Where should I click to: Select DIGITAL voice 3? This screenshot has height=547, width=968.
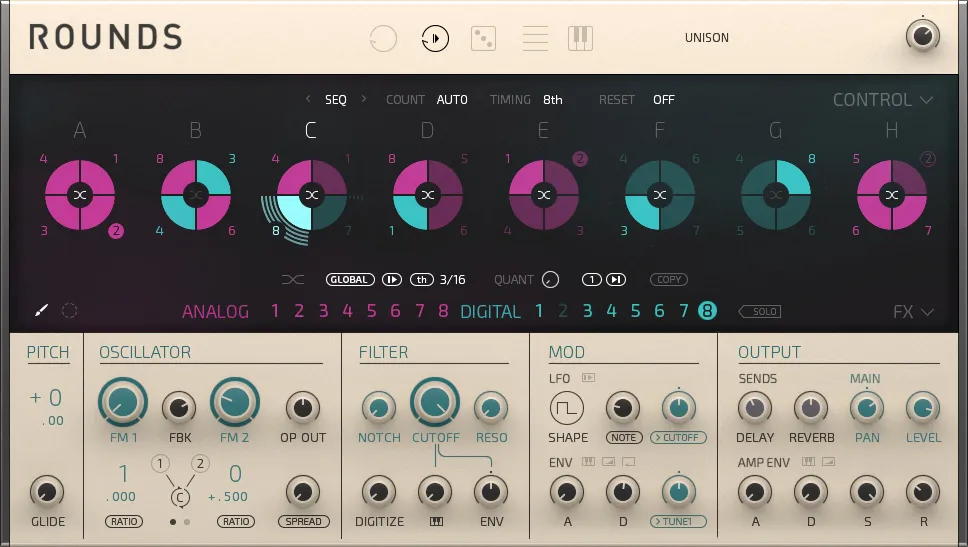coord(587,311)
